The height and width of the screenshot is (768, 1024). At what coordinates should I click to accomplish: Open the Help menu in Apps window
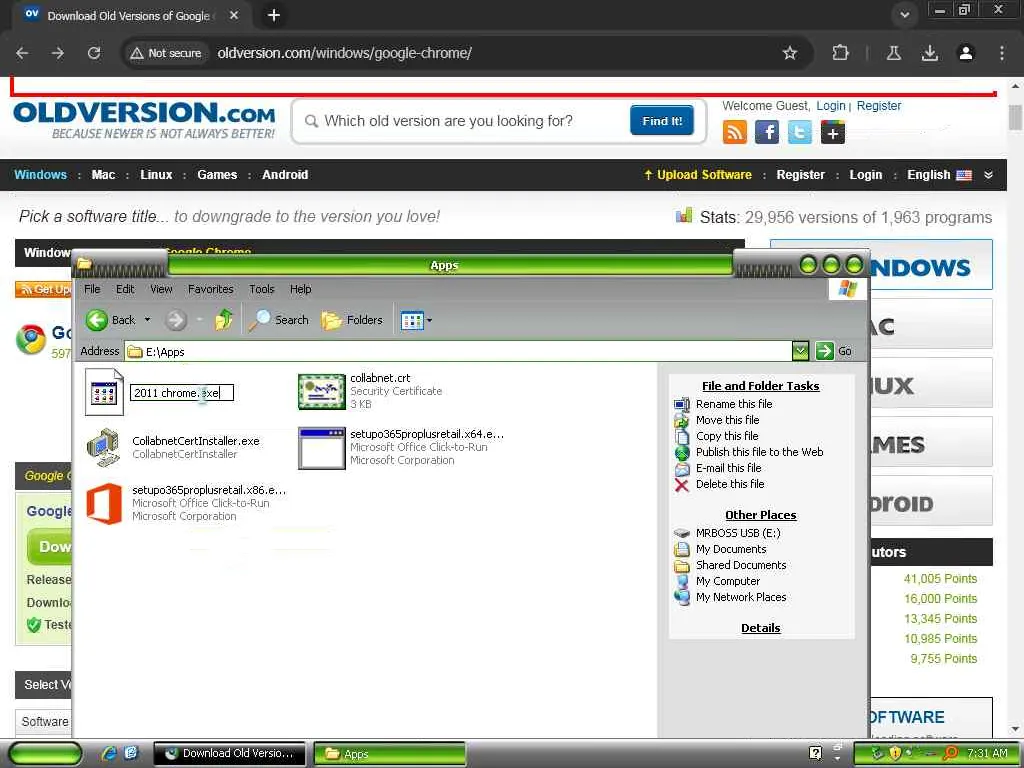point(300,289)
